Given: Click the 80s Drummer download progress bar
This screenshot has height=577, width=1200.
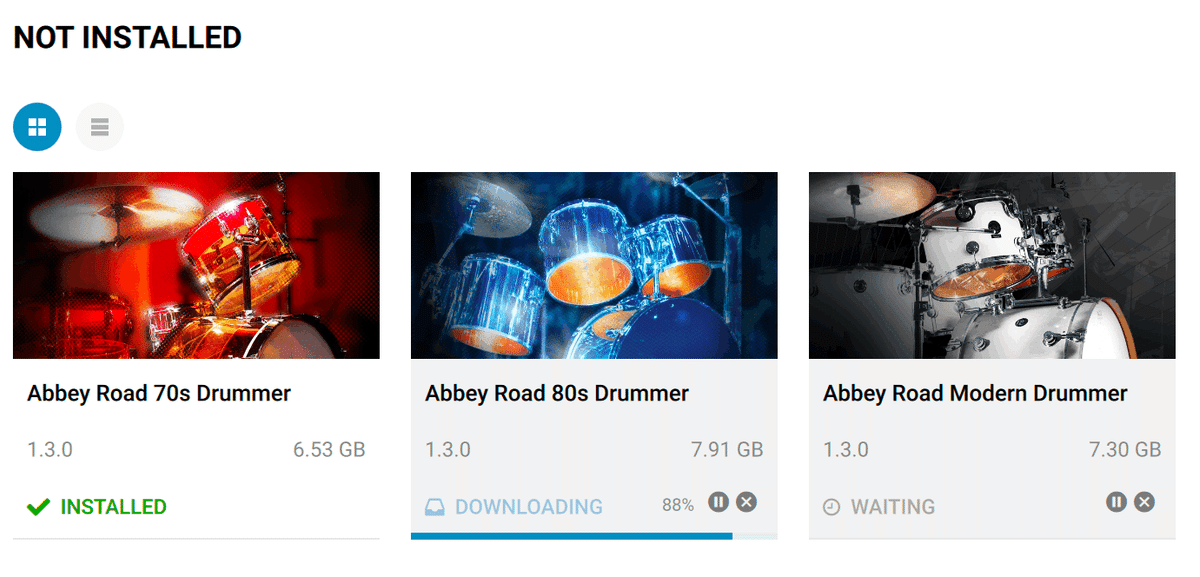Looking at the screenshot, I should pos(594,536).
